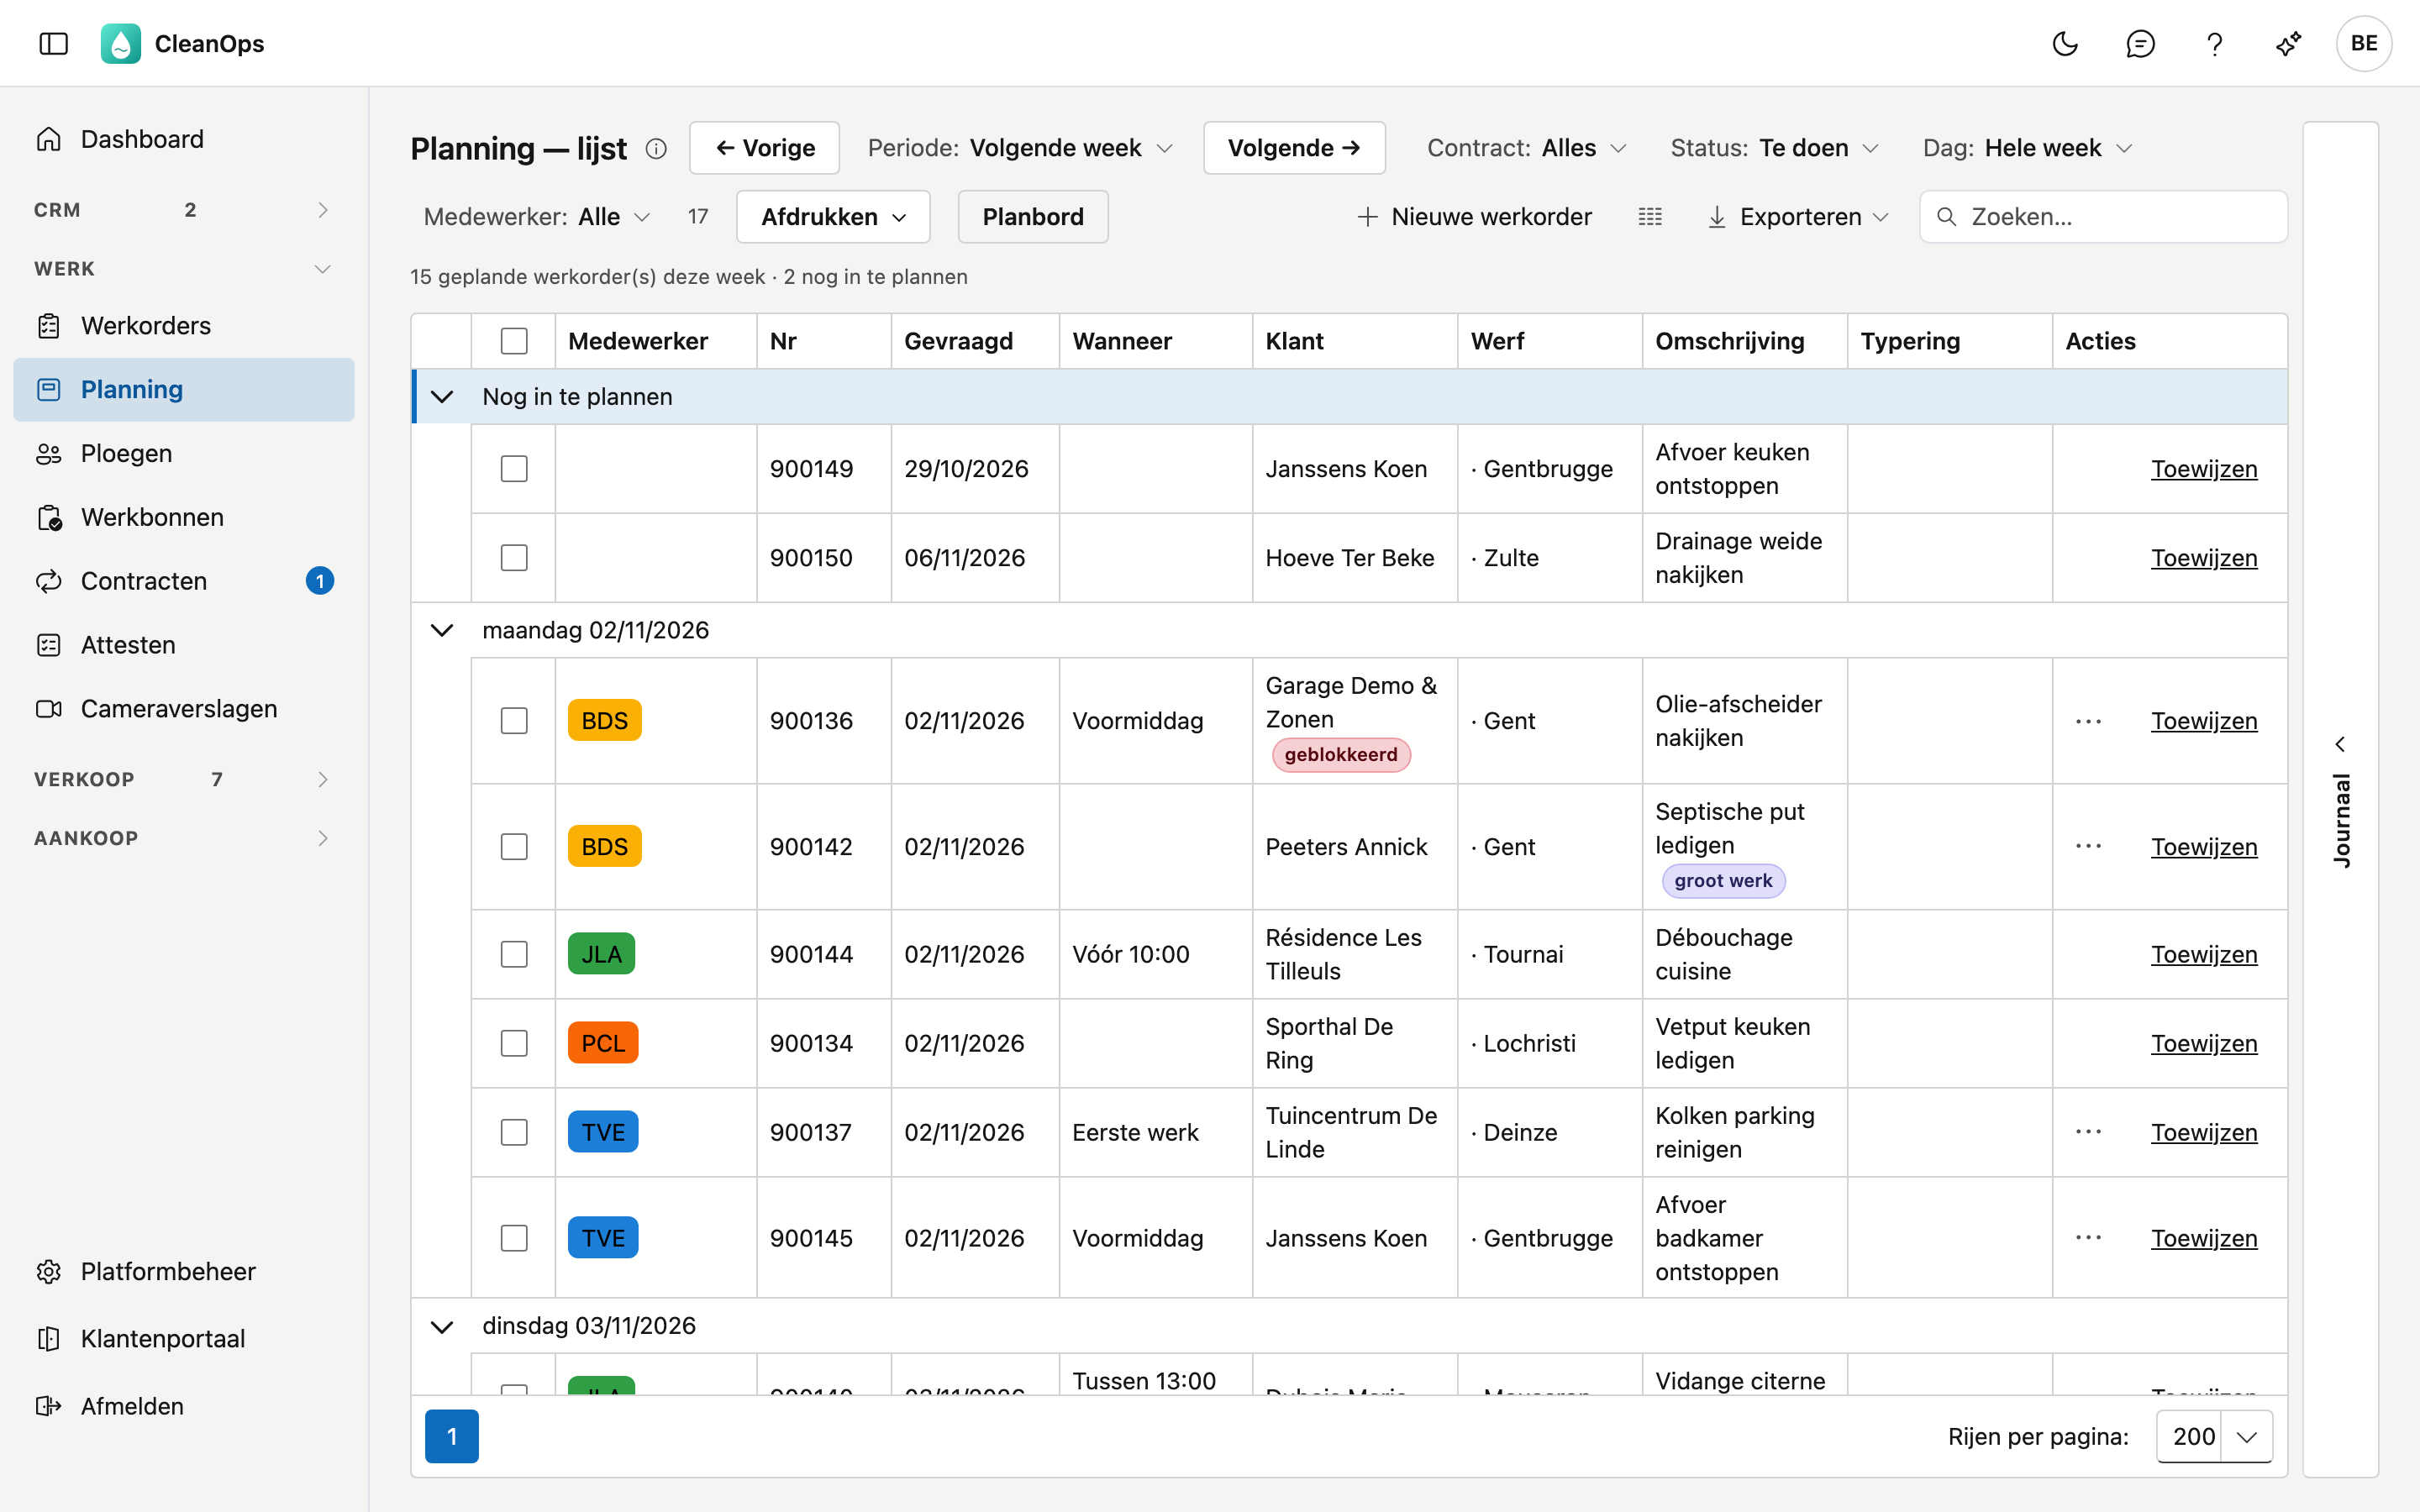
Task: Open BE user avatar menu
Action: click(x=2364, y=43)
